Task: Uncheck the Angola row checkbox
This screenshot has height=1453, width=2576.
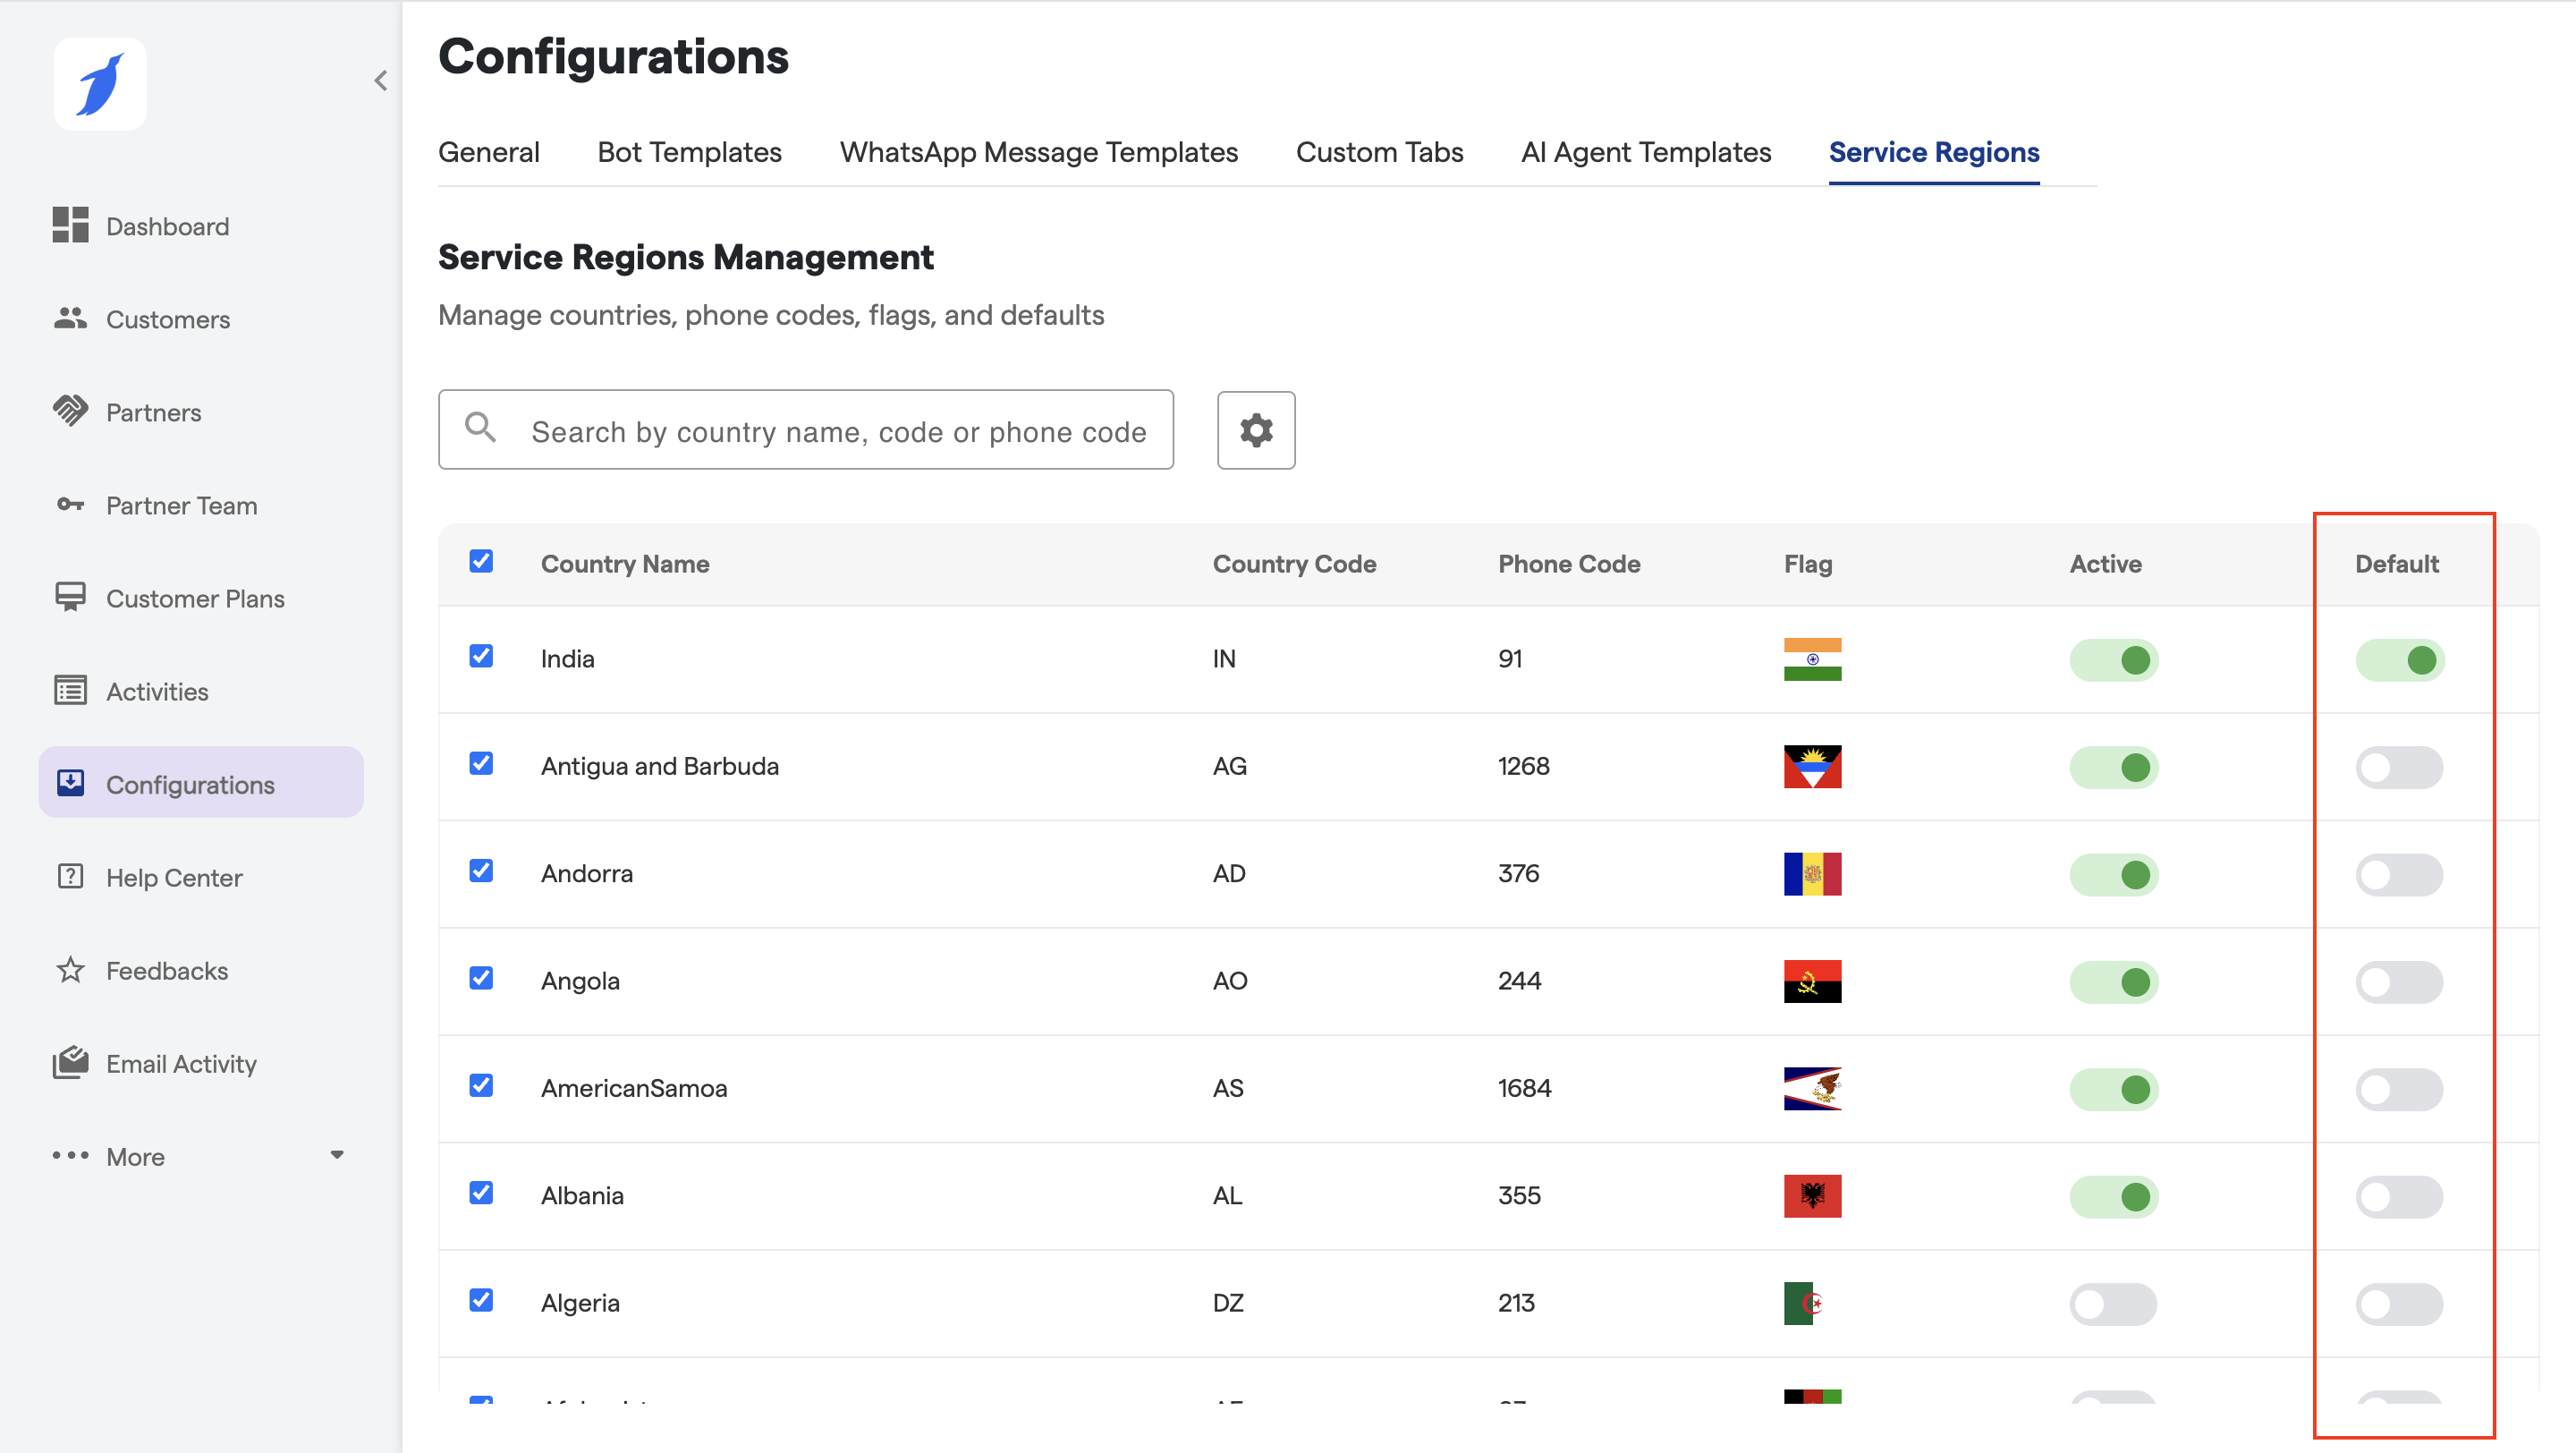Action: 481,978
